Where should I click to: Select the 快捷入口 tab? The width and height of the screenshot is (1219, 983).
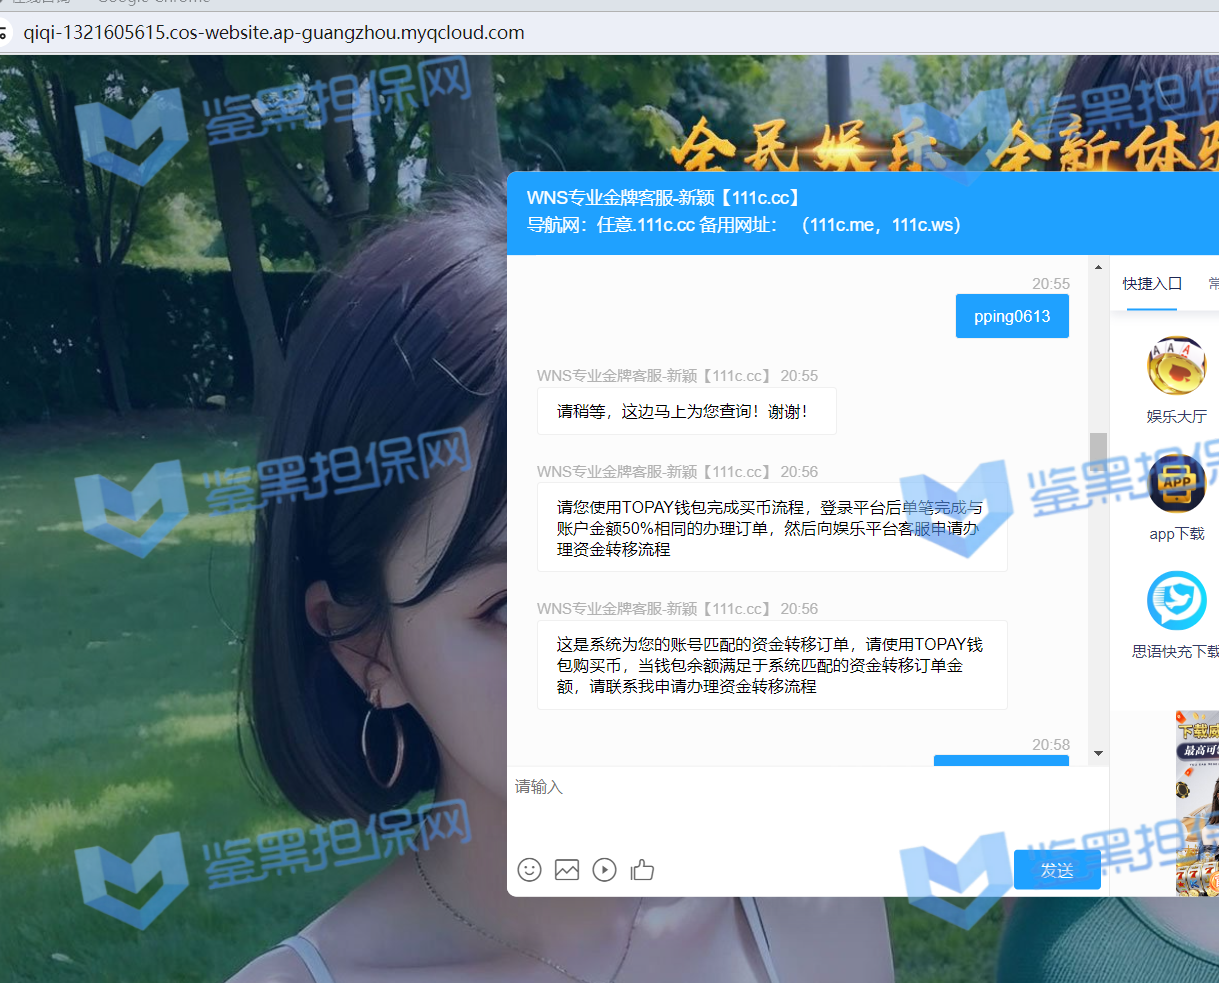(1152, 284)
